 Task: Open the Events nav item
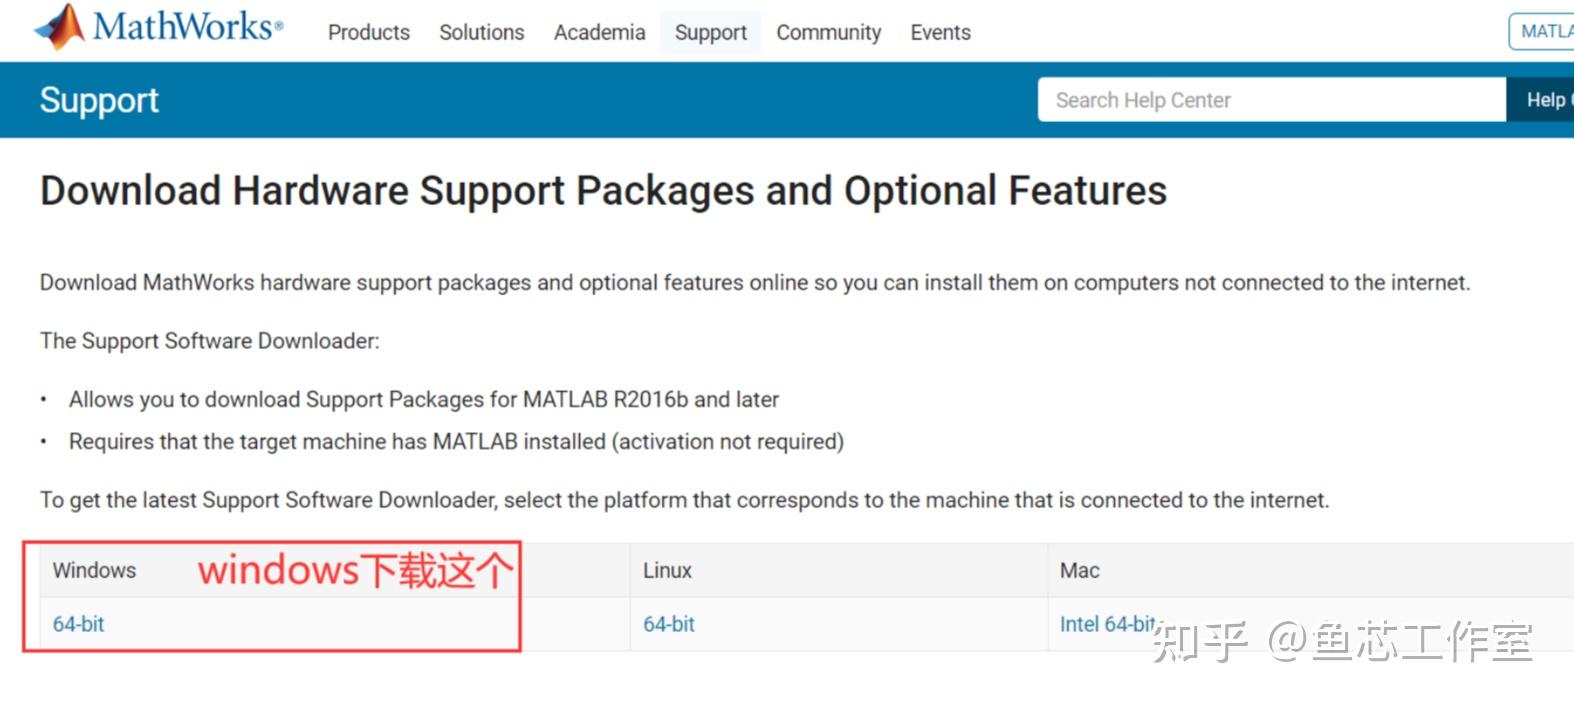click(940, 32)
